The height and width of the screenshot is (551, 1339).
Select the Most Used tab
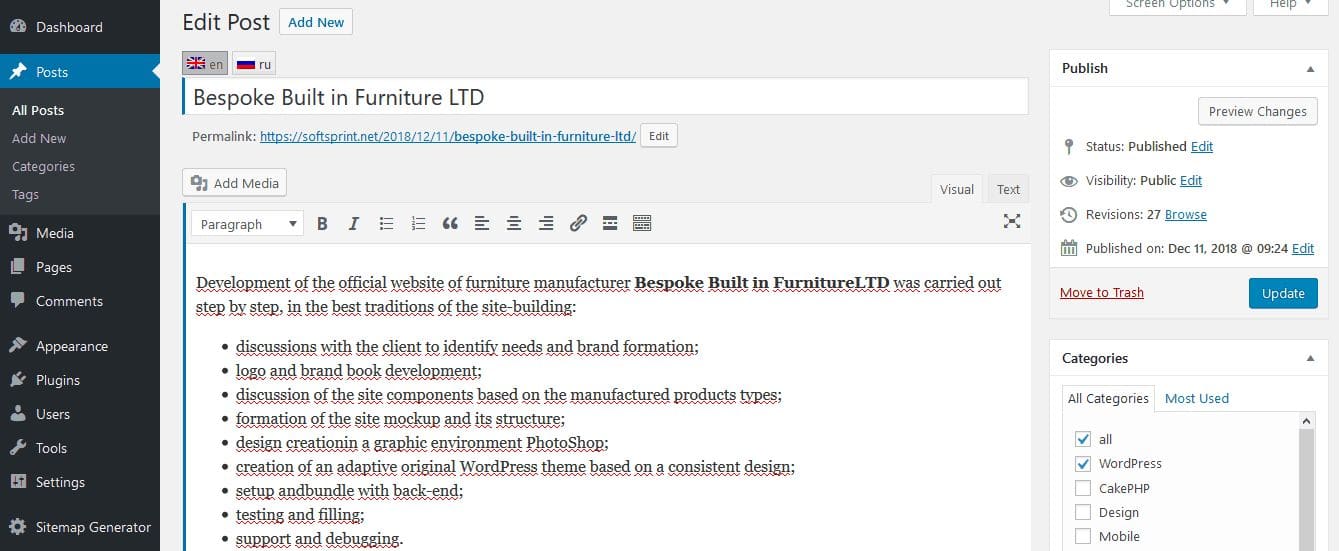(1197, 398)
